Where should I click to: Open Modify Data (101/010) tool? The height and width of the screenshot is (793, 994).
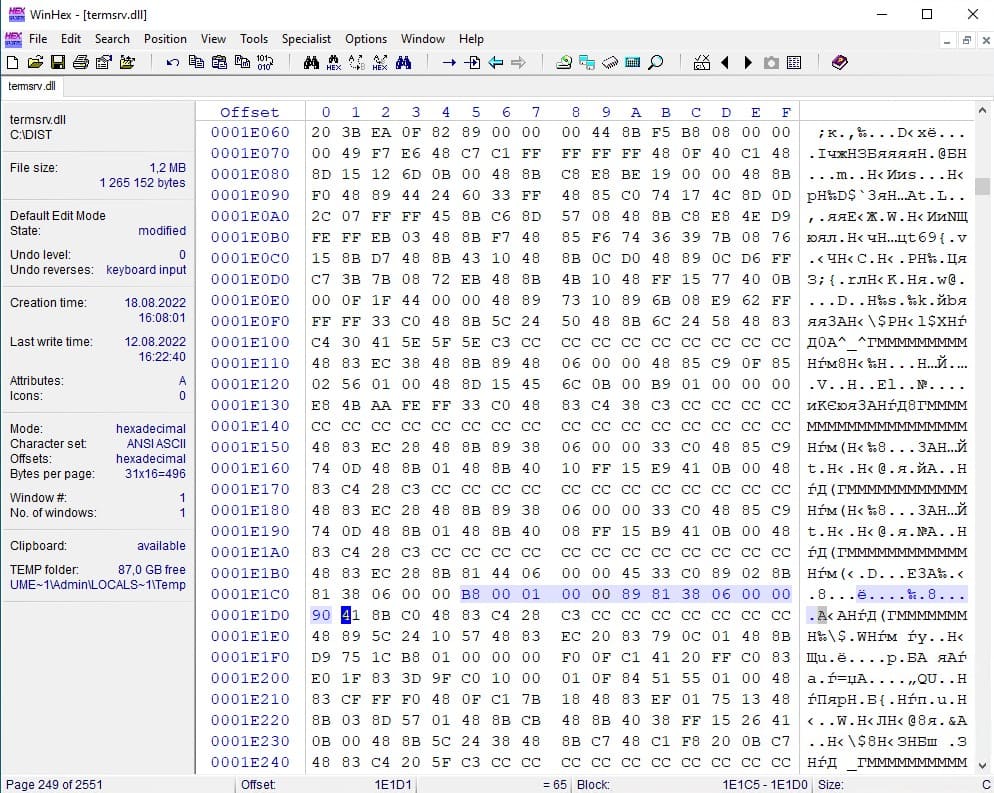click(265, 62)
